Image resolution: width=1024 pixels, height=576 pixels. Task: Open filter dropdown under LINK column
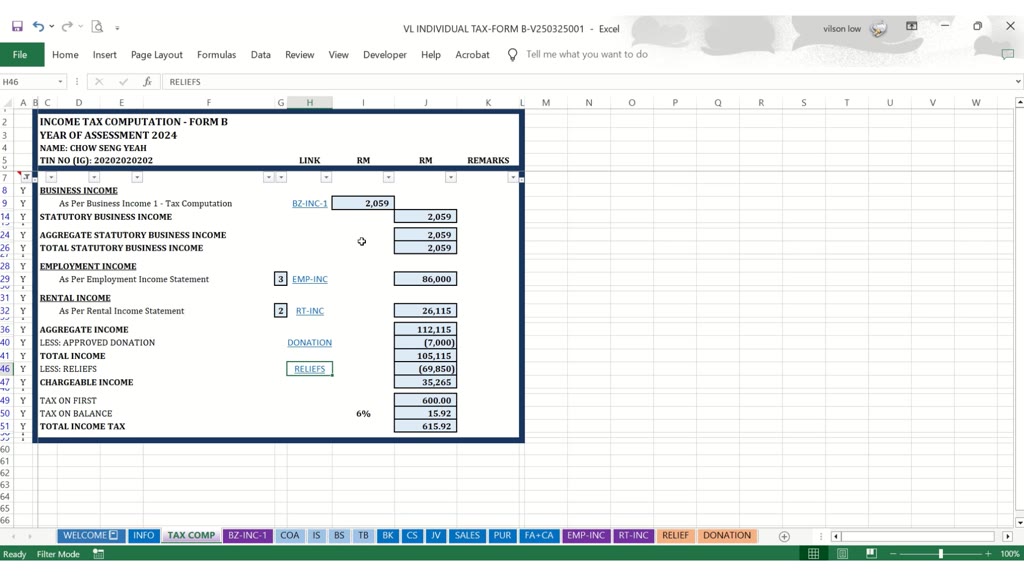pos(326,177)
